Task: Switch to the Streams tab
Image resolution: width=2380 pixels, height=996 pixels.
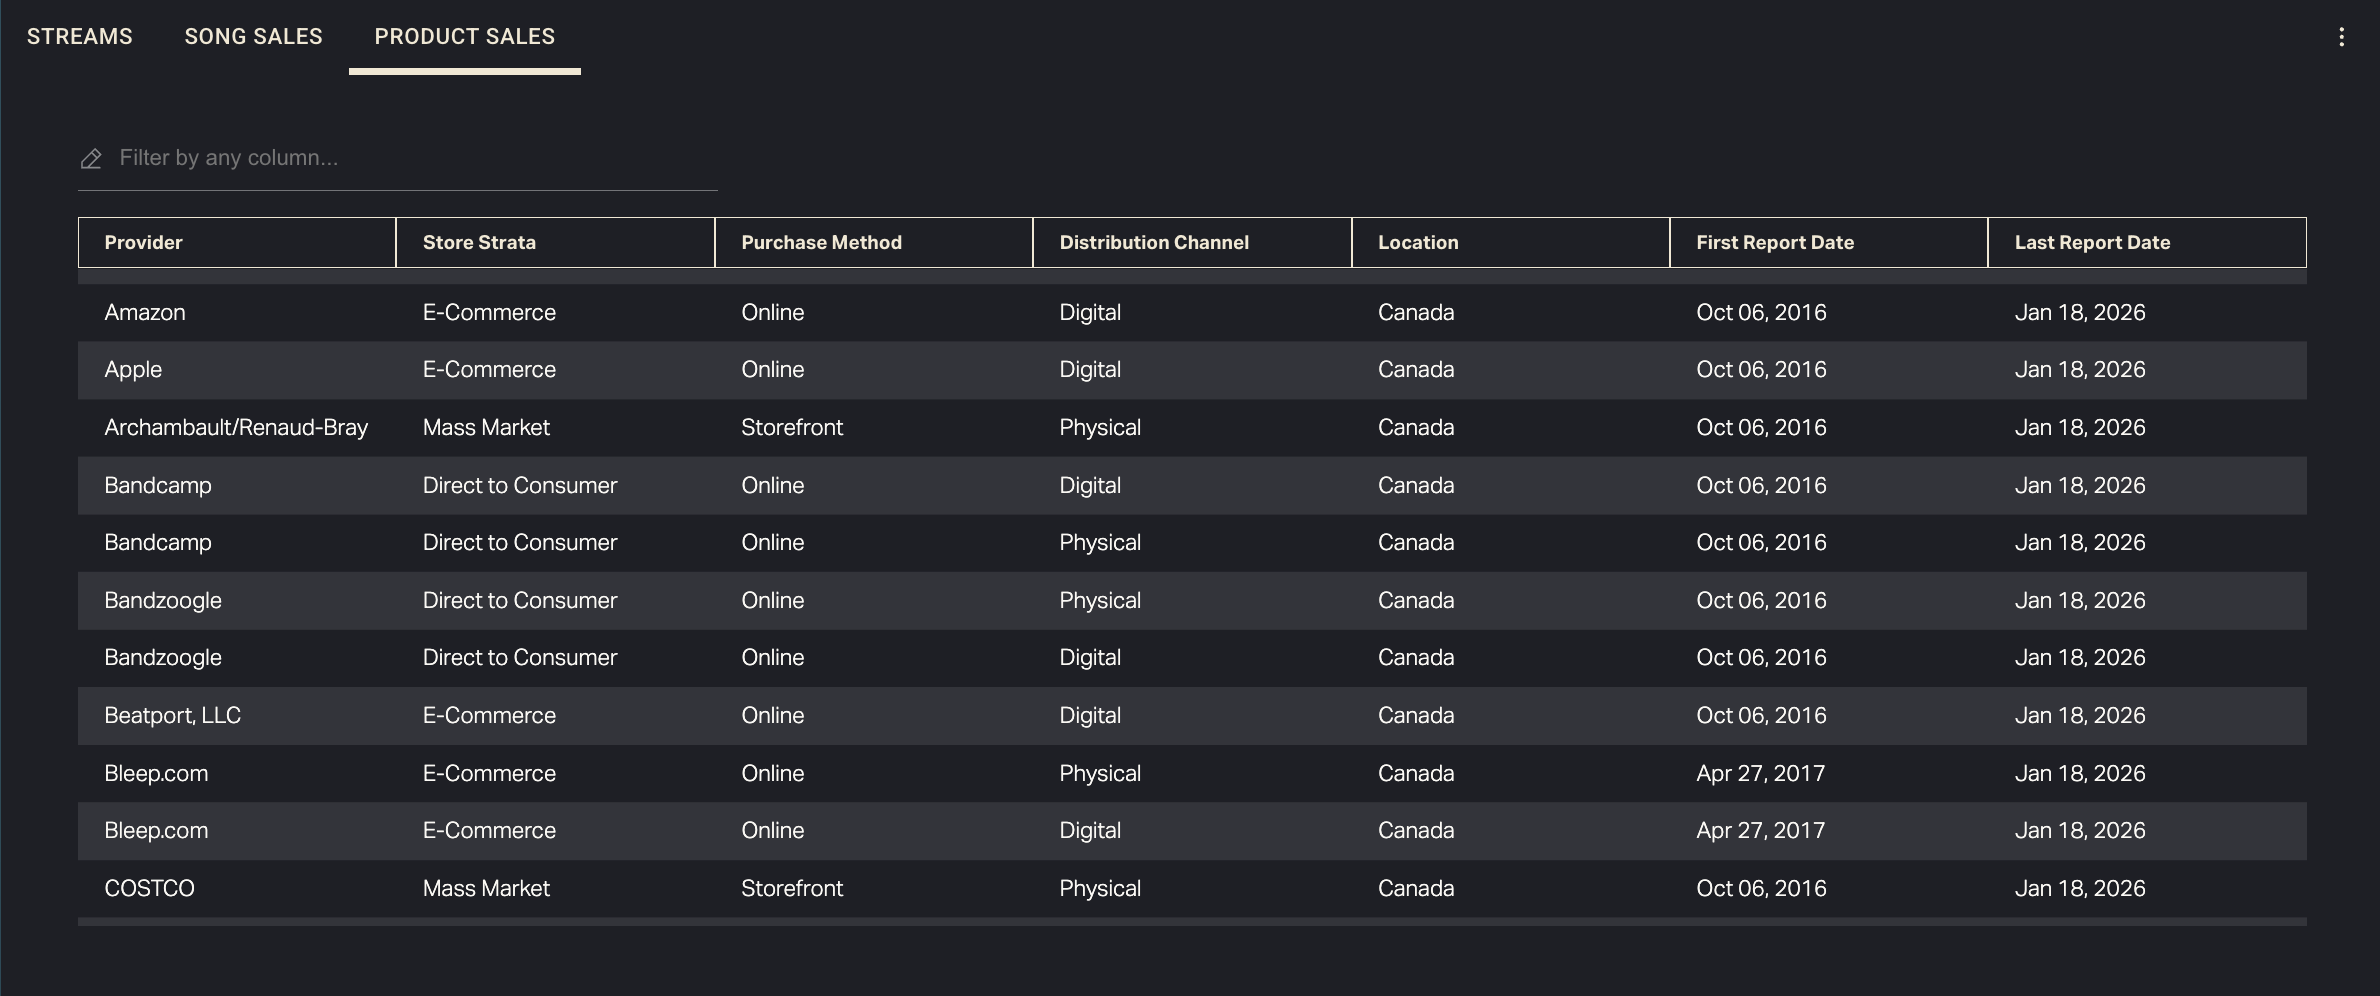Action: [80, 37]
